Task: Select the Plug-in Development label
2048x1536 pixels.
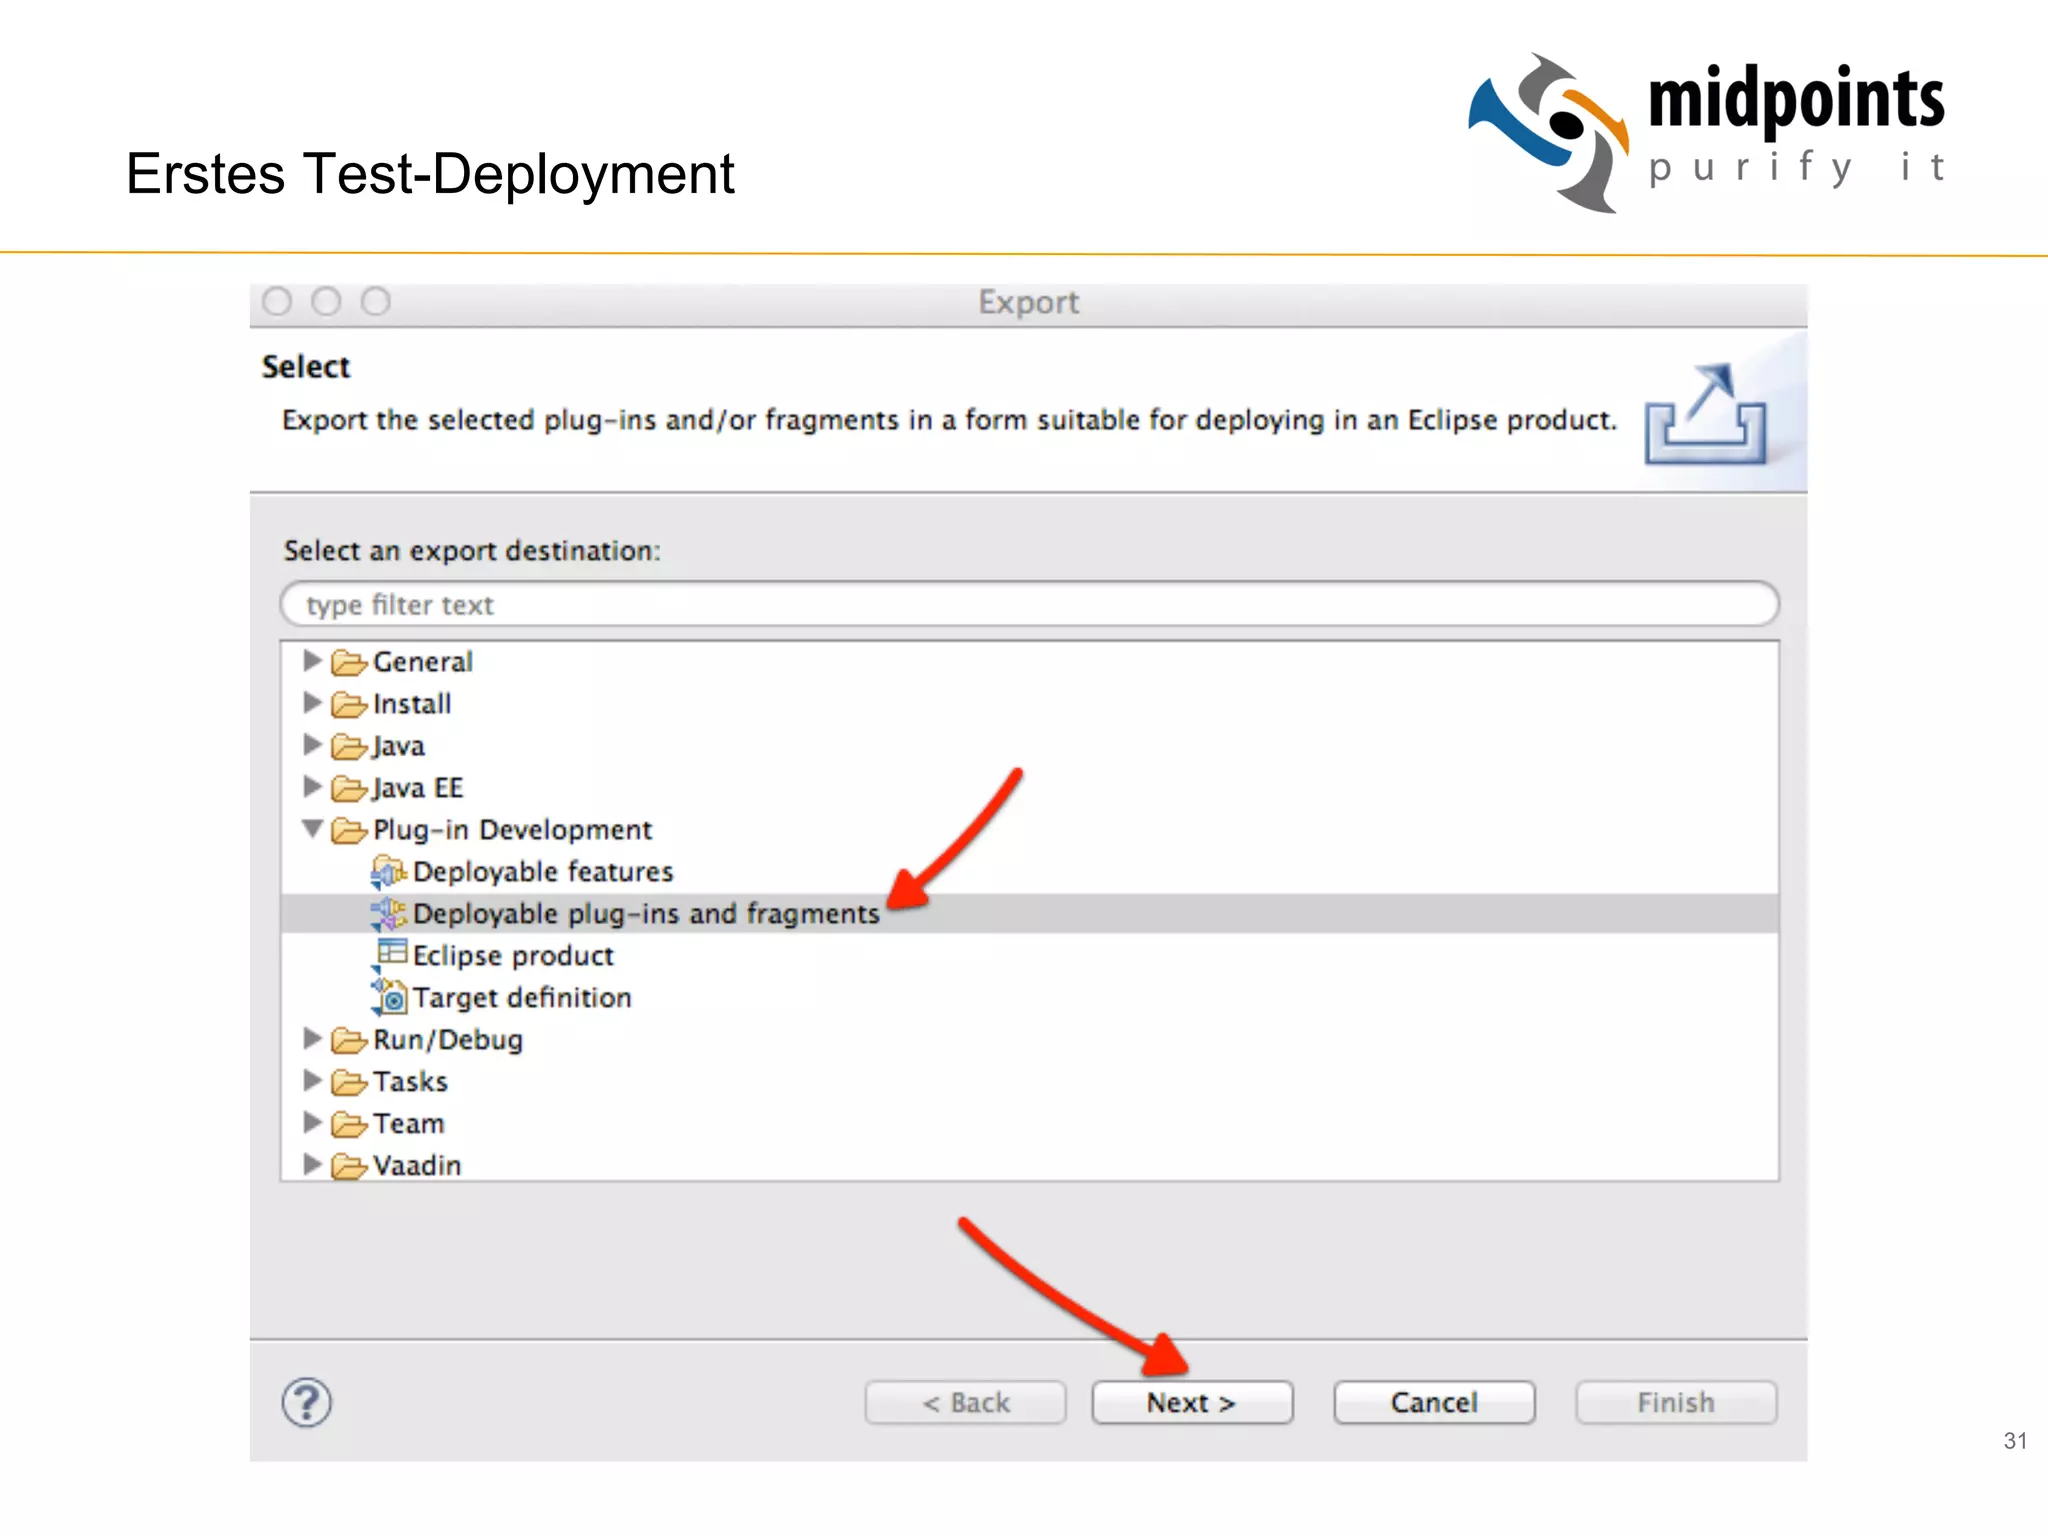Action: [512, 830]
